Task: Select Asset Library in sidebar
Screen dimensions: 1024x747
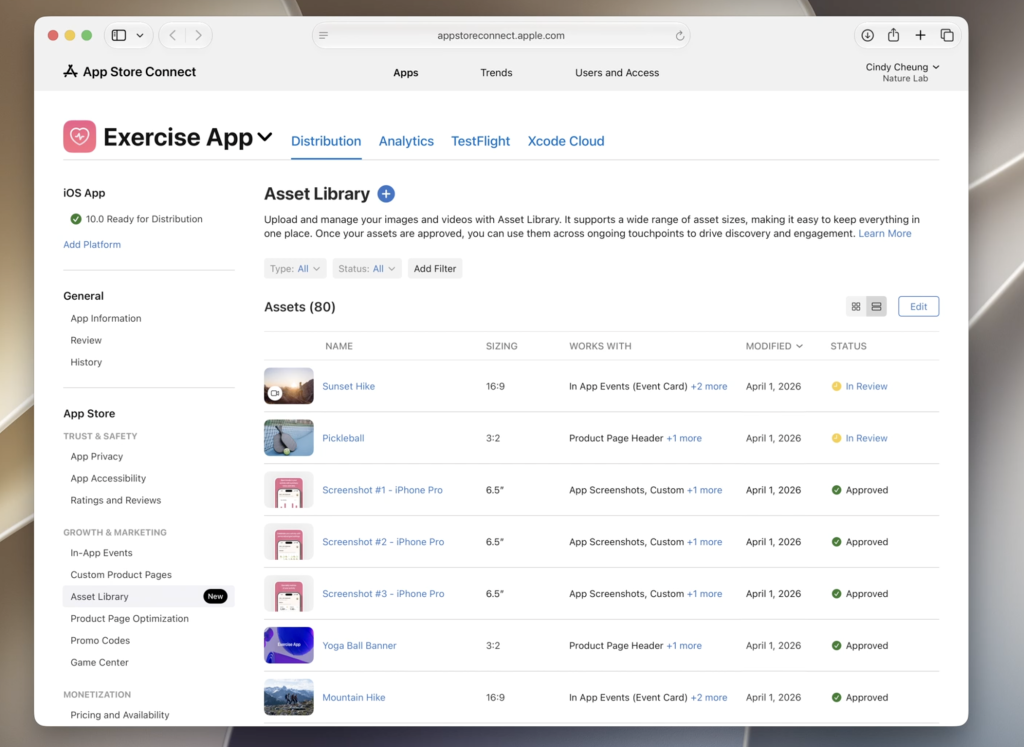Action: (x=149, y=596)
